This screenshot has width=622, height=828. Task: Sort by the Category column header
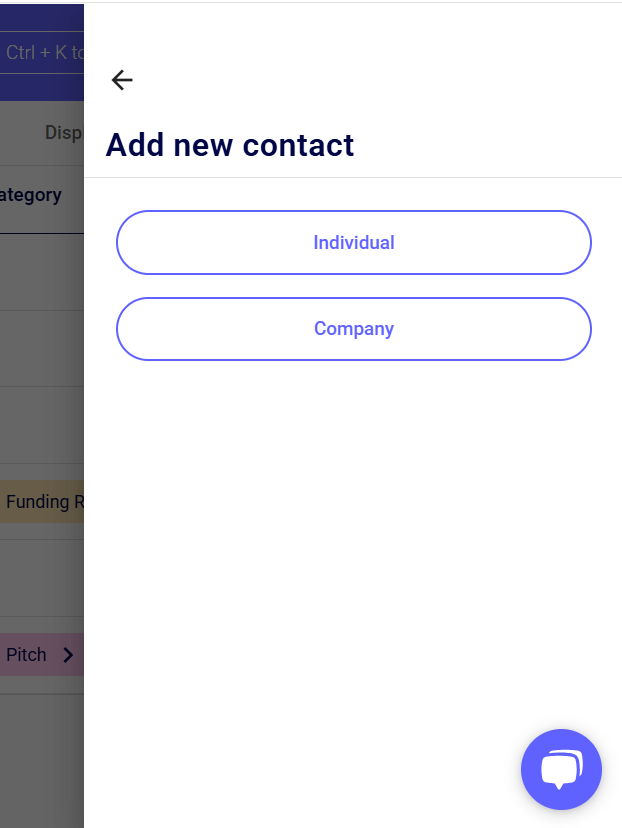pos(31,195)
